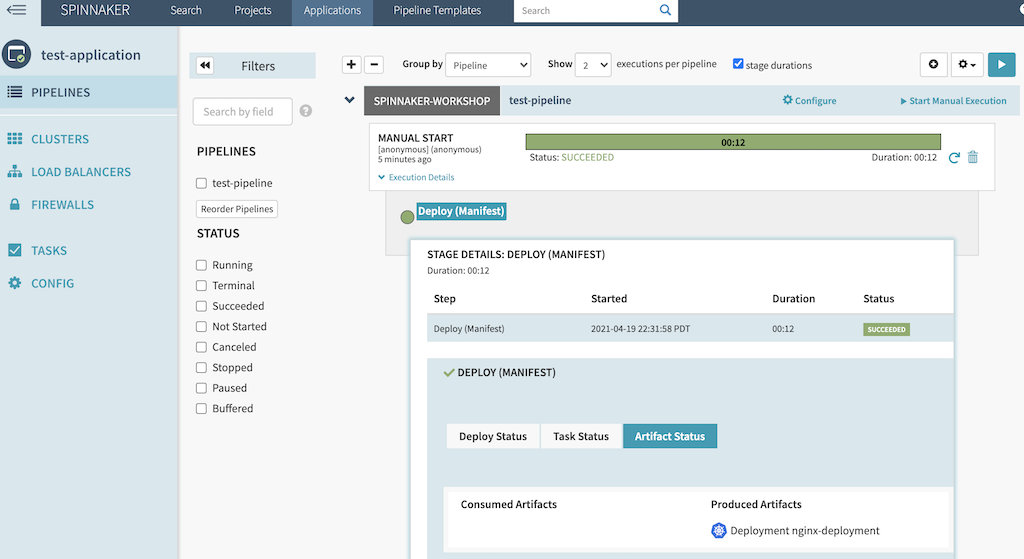The image size is (1024, 559).
Task: Check the test-pipeline filter checkbox
Action: pos(201,183)
